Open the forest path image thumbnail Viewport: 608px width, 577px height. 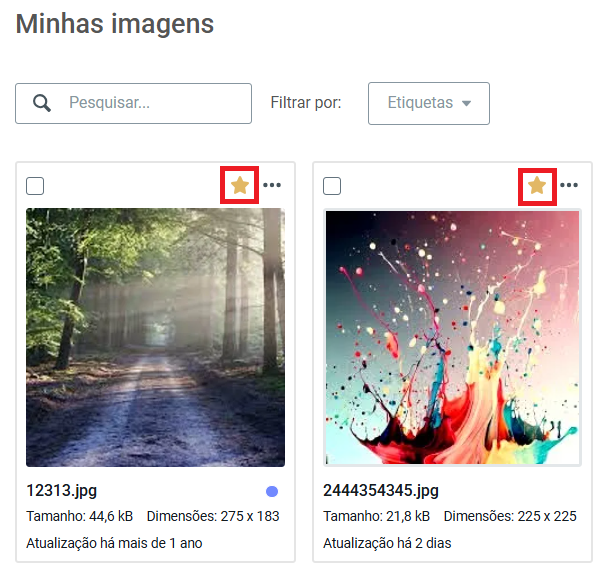pos(155,337)
